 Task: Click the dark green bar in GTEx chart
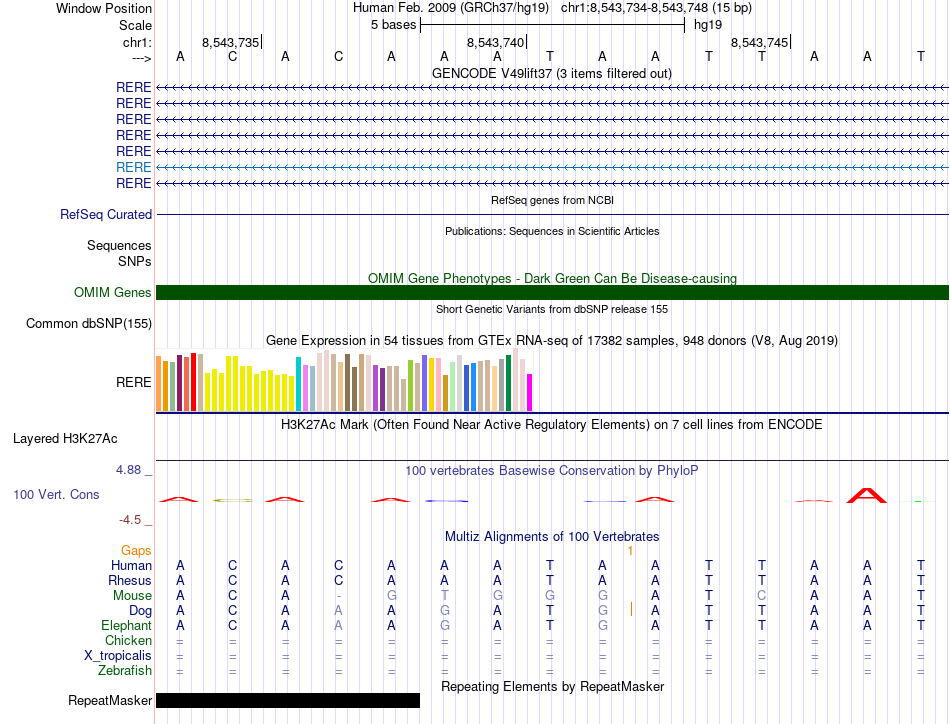click(x=509, y=383)
